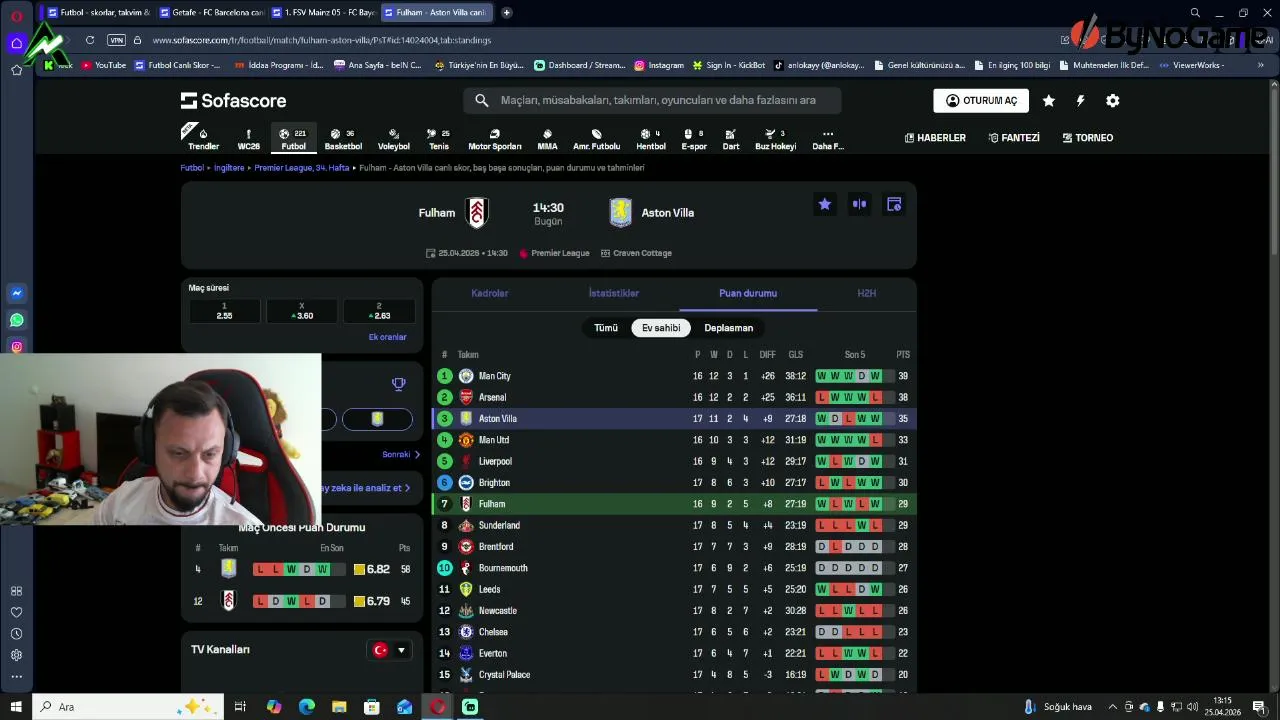Switch to the Getafe - FC Barcelona browser tab

coord(212,12)
